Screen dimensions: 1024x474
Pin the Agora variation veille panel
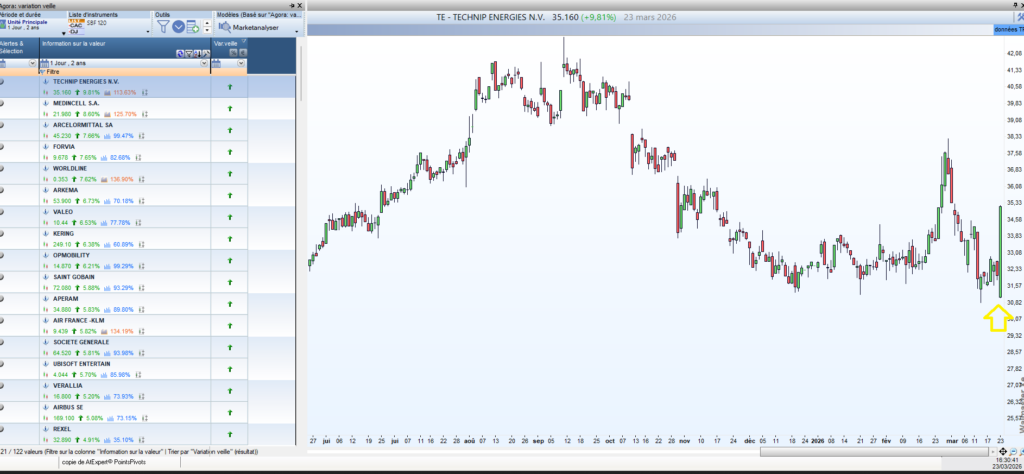(292, 5)
